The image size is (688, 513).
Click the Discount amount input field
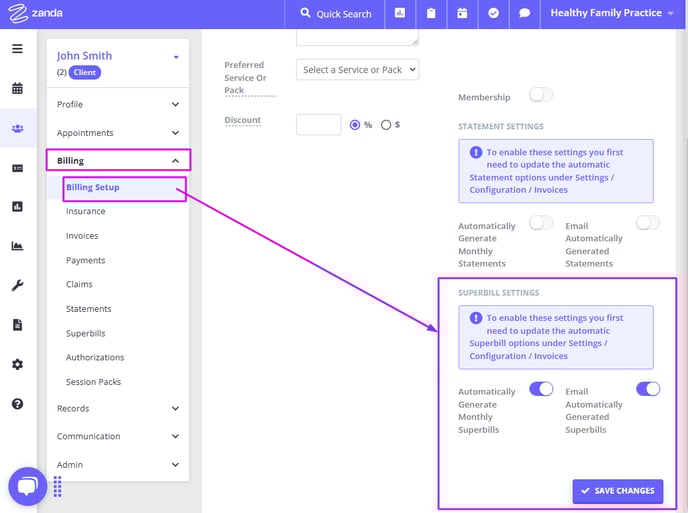click(x=319, y=125)
